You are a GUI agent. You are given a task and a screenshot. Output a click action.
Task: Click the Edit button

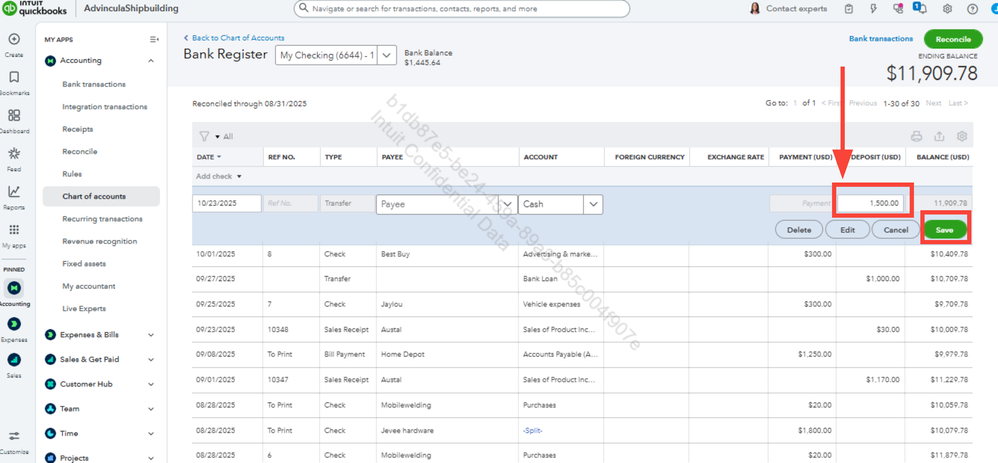point(847,230)
